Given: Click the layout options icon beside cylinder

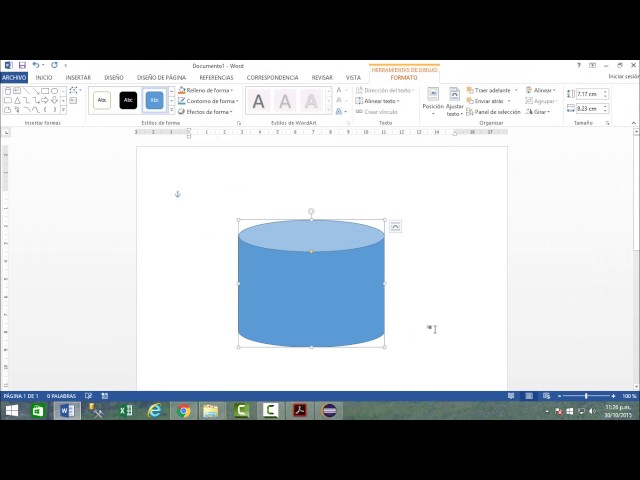Looking at the screenshot, I should tap(395, 227).
